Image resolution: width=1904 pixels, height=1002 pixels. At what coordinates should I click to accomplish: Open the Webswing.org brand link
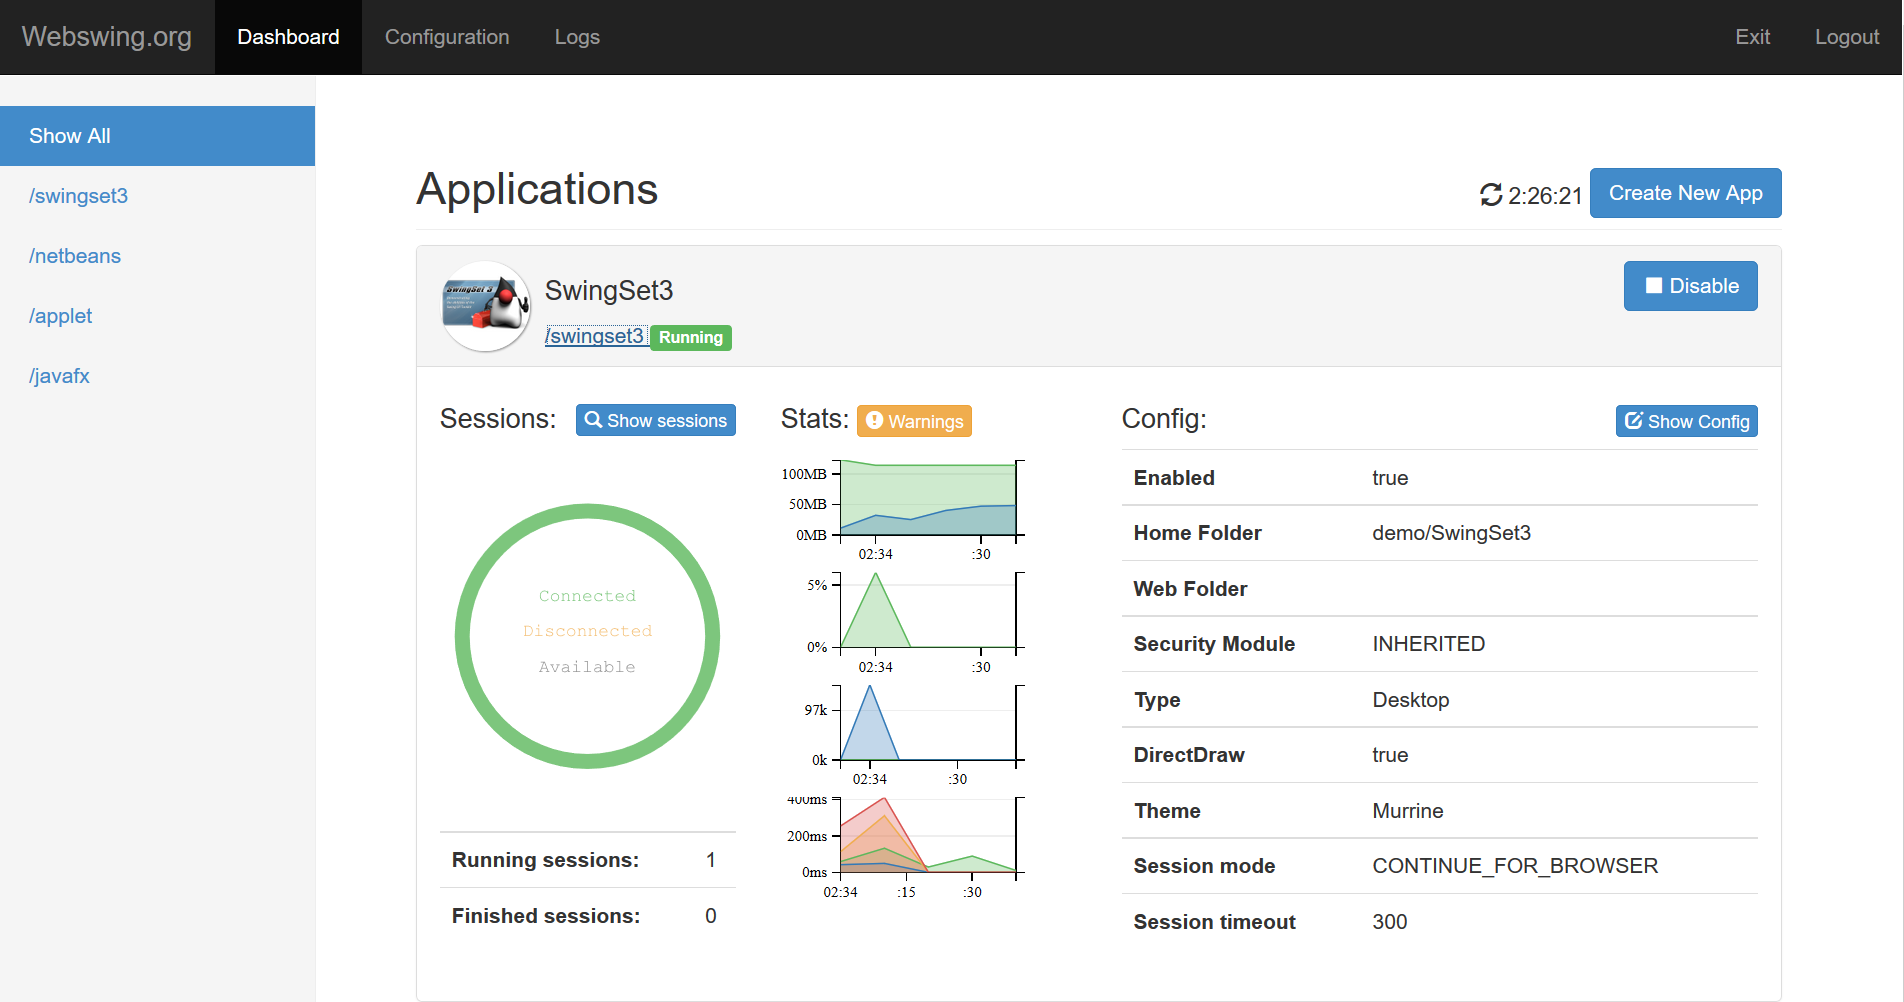(107, 37)
